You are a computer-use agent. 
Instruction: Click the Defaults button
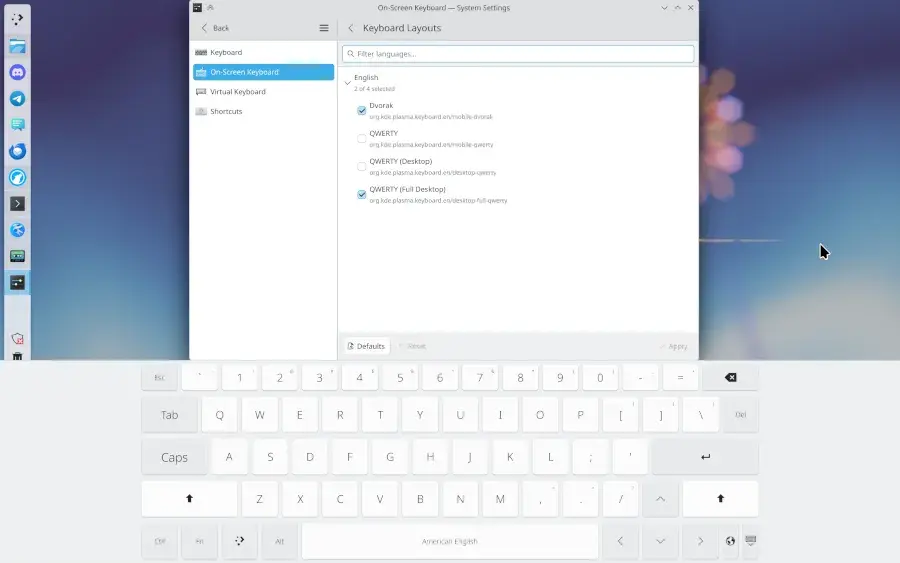pyautogui.click(x=366, y=346)
